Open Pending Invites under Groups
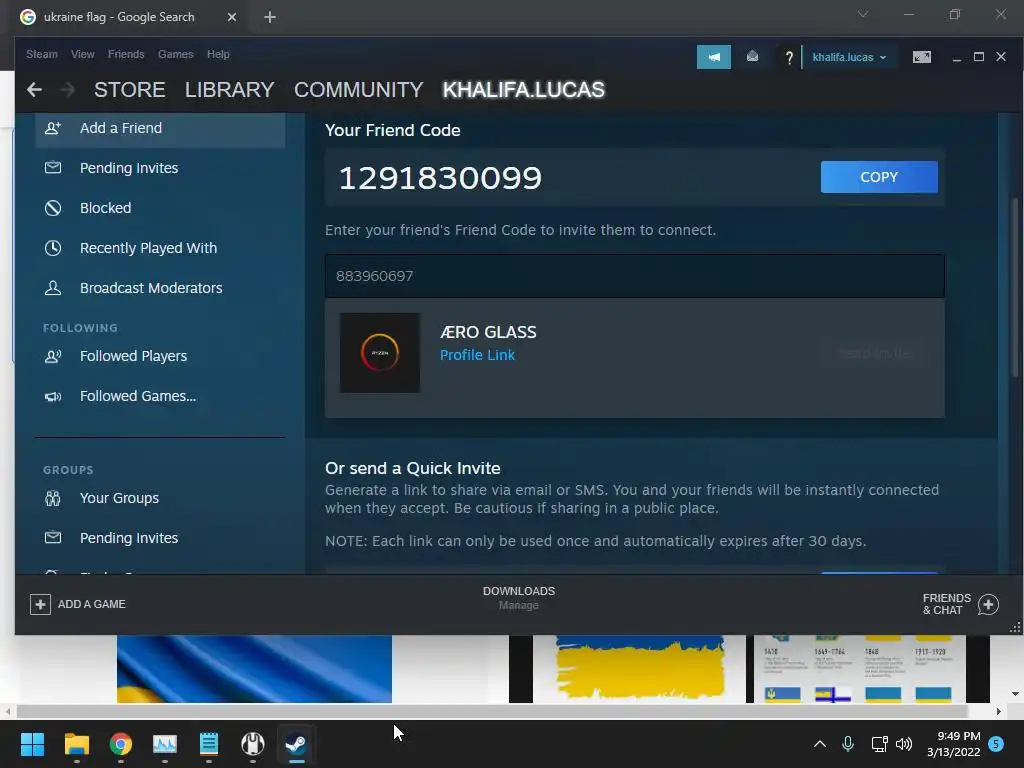The height and width of the screenshot is (768, 1024). point(129,538)
